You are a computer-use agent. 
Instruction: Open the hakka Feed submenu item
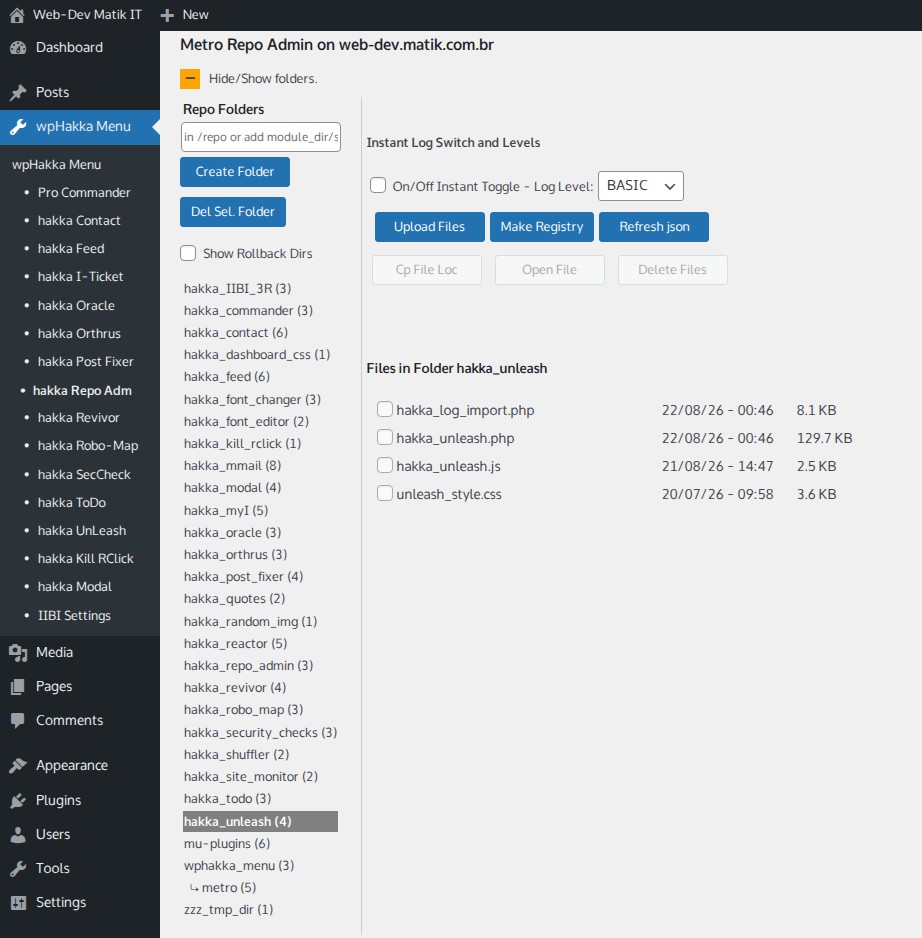(71, 249)
